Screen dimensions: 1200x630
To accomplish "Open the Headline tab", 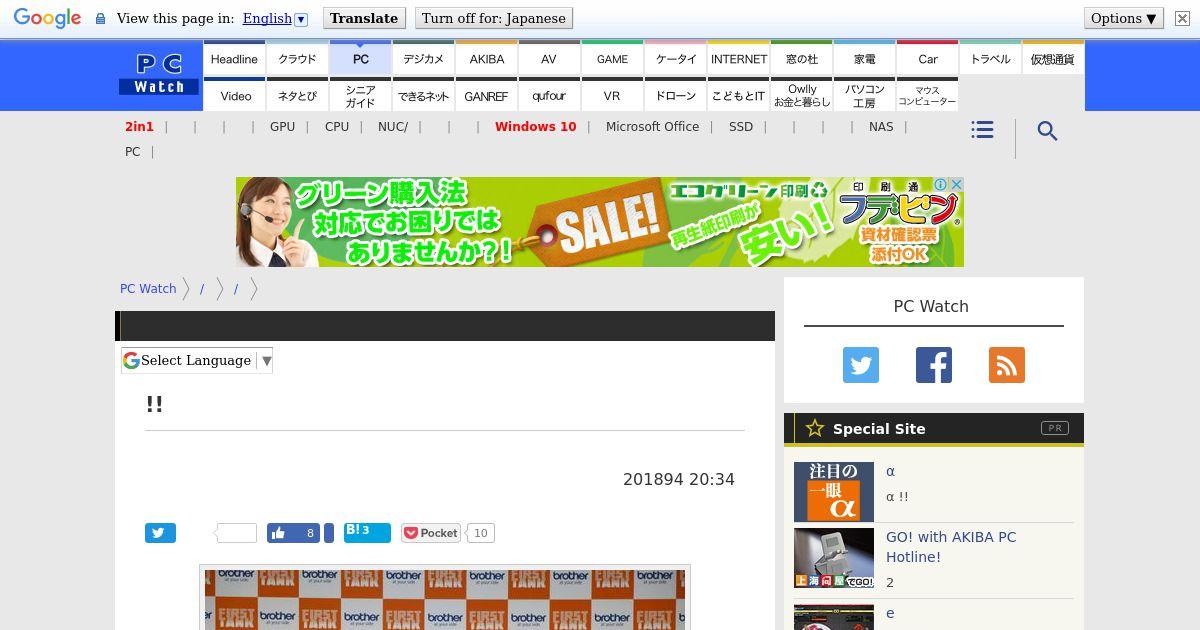I will (x=234, y=58).
